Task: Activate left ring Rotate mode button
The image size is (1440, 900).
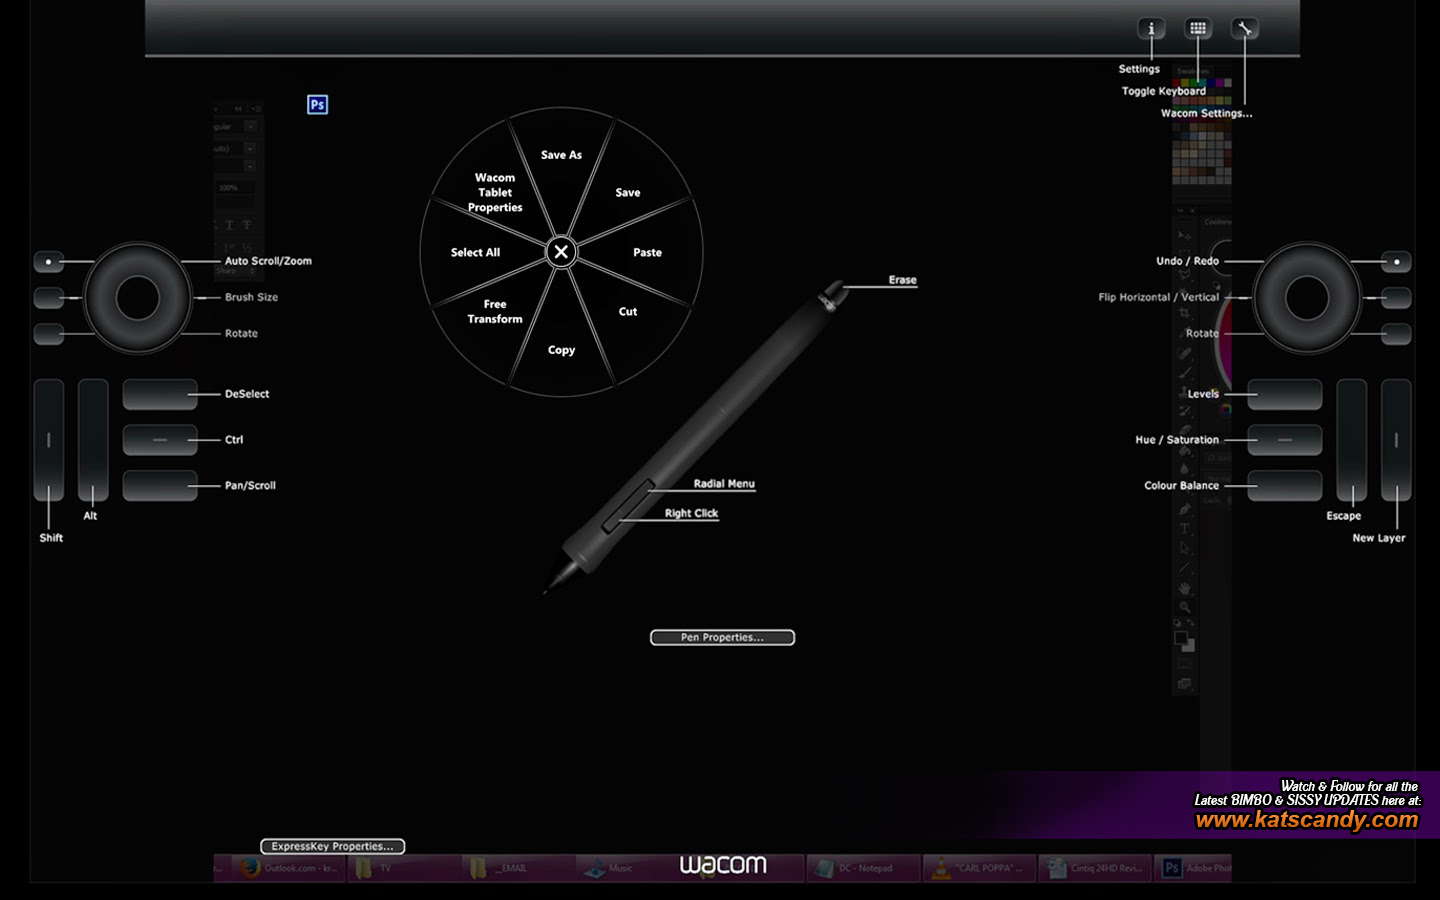Action: 48,334
